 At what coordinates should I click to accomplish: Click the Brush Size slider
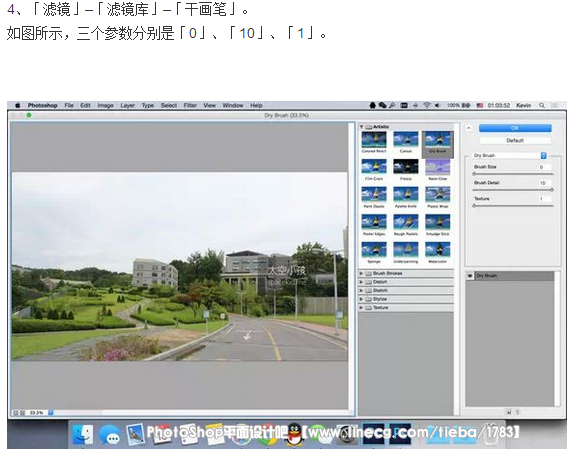513,174
